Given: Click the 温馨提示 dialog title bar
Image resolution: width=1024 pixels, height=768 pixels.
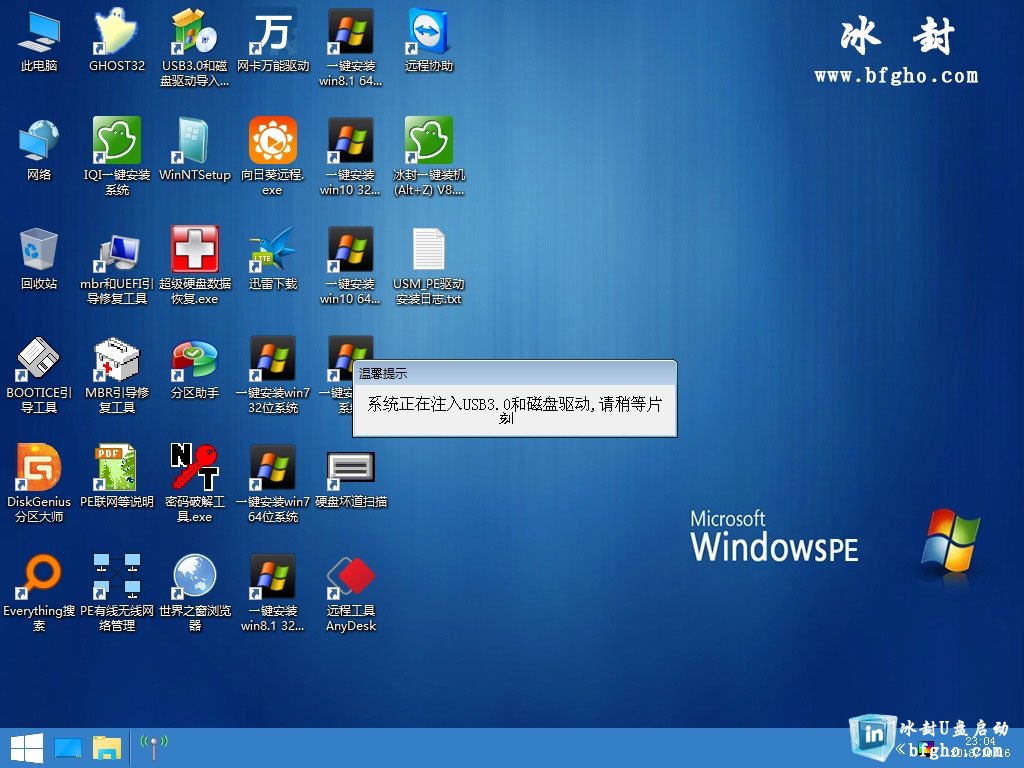Looking at the screenshot, I should [x=515, y=373].
